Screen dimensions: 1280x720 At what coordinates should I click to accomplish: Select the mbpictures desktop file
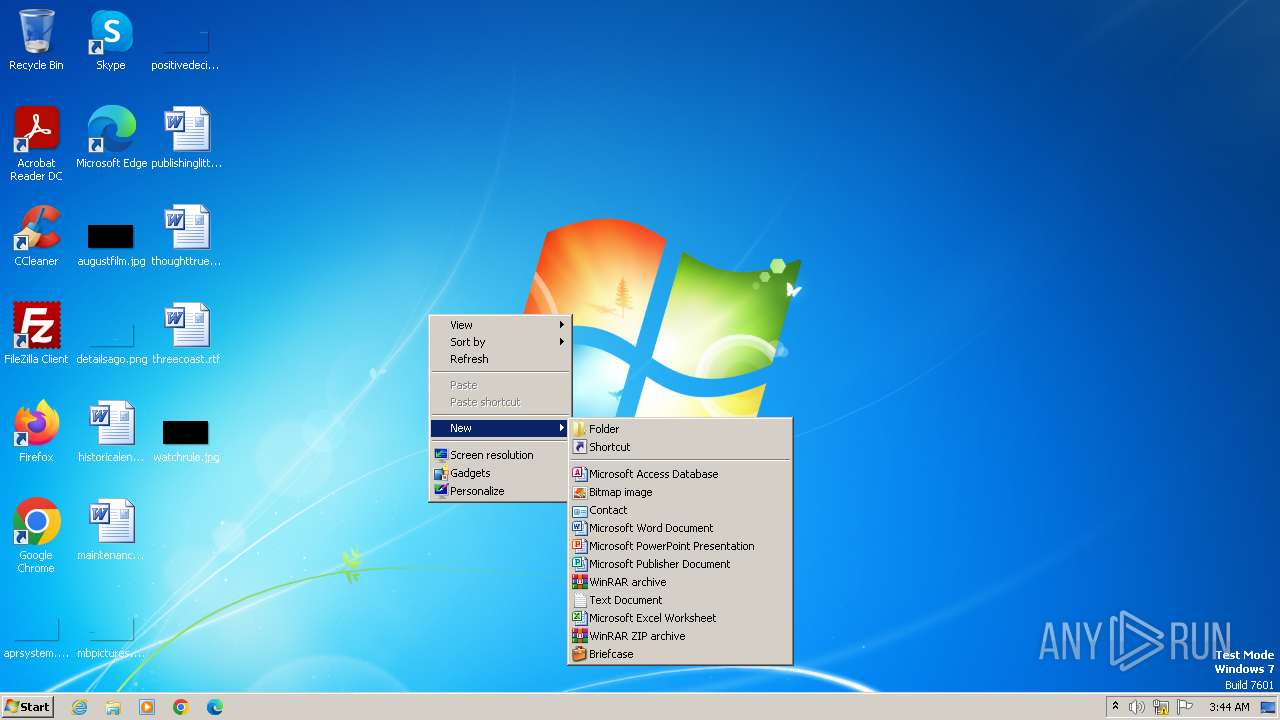[x=111, y=637]
